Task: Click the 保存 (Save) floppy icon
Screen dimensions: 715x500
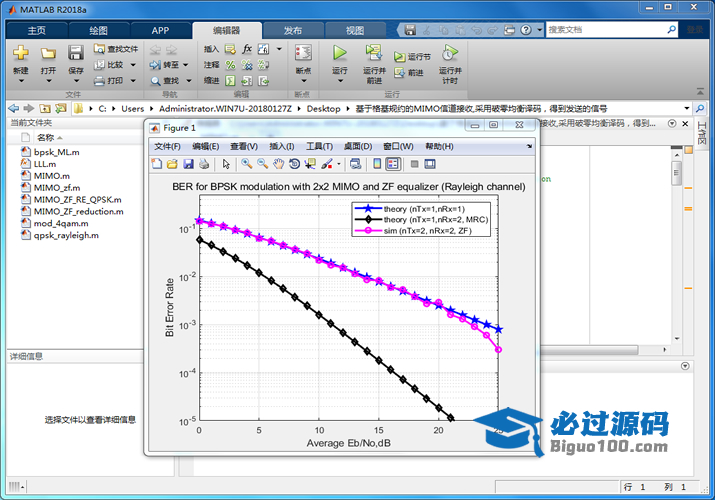Action: [x=75, y=53]
